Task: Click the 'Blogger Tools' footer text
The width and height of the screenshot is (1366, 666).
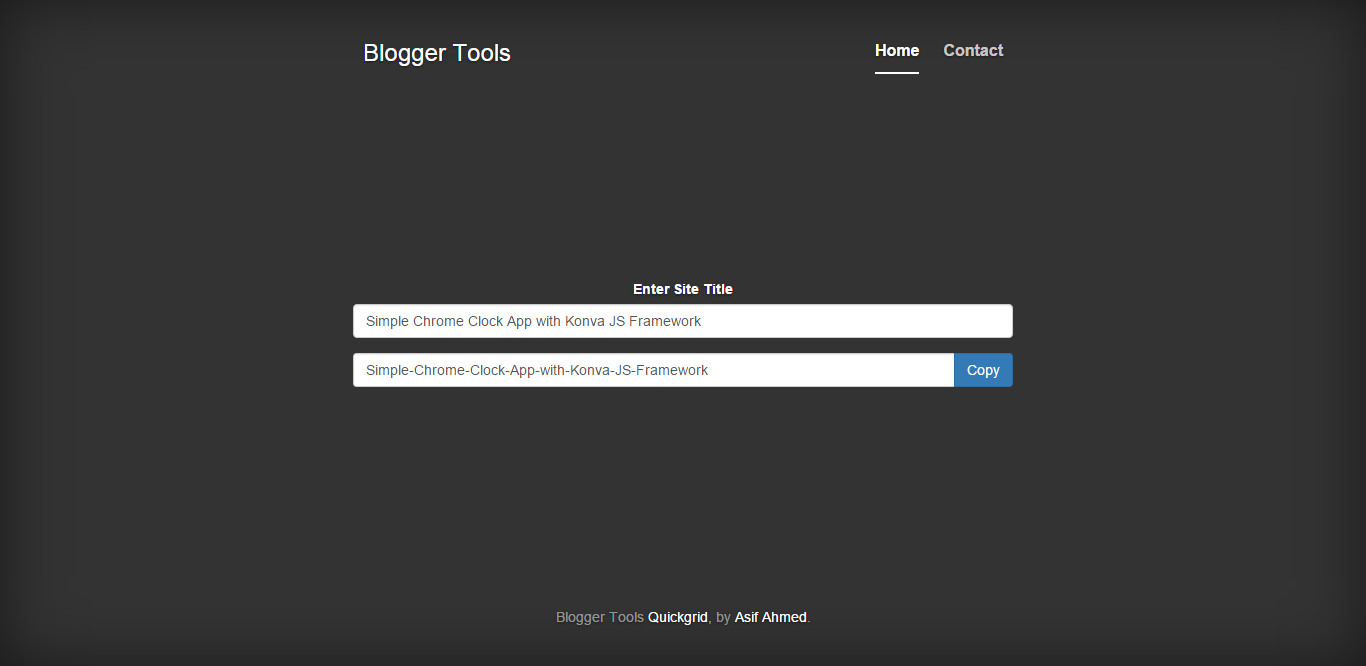Action: click(x=600, y=618)
